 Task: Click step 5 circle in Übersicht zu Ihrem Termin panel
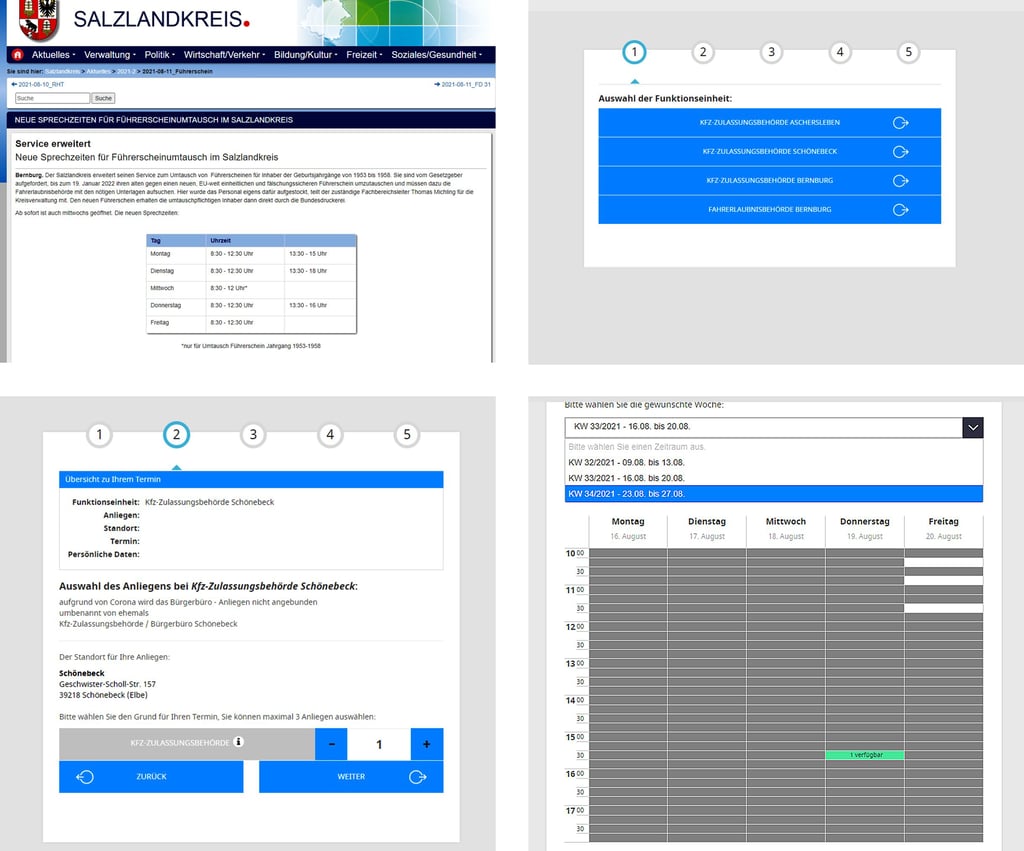click(407, 435)
